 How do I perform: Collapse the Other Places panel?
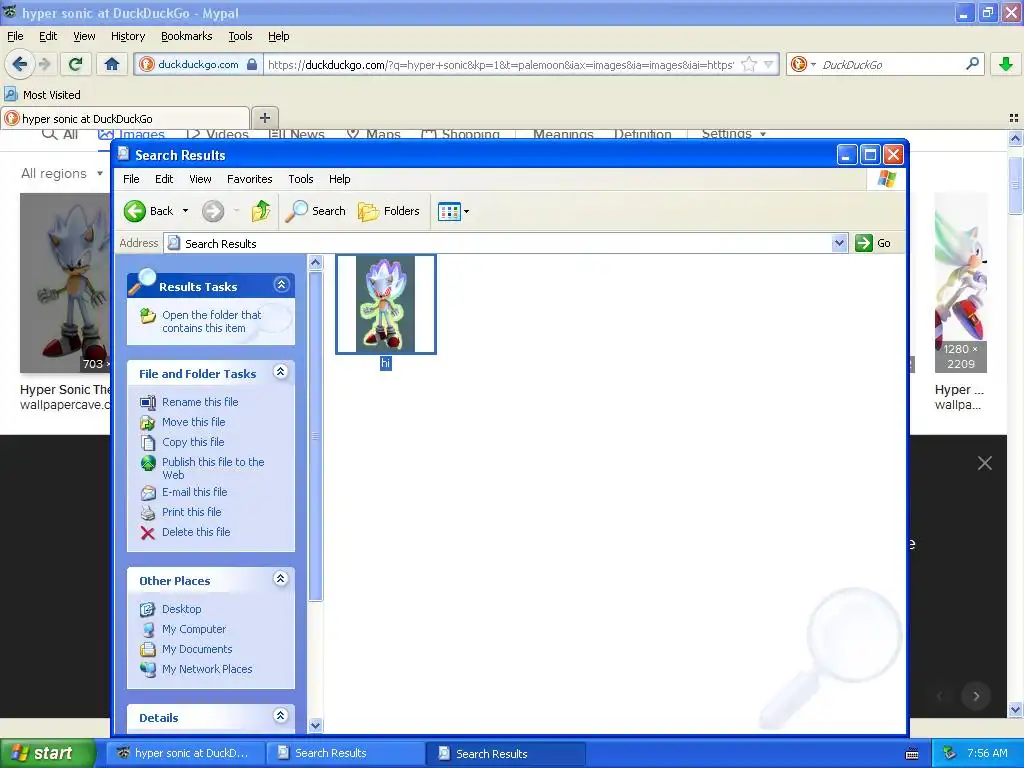coord(281,579)
